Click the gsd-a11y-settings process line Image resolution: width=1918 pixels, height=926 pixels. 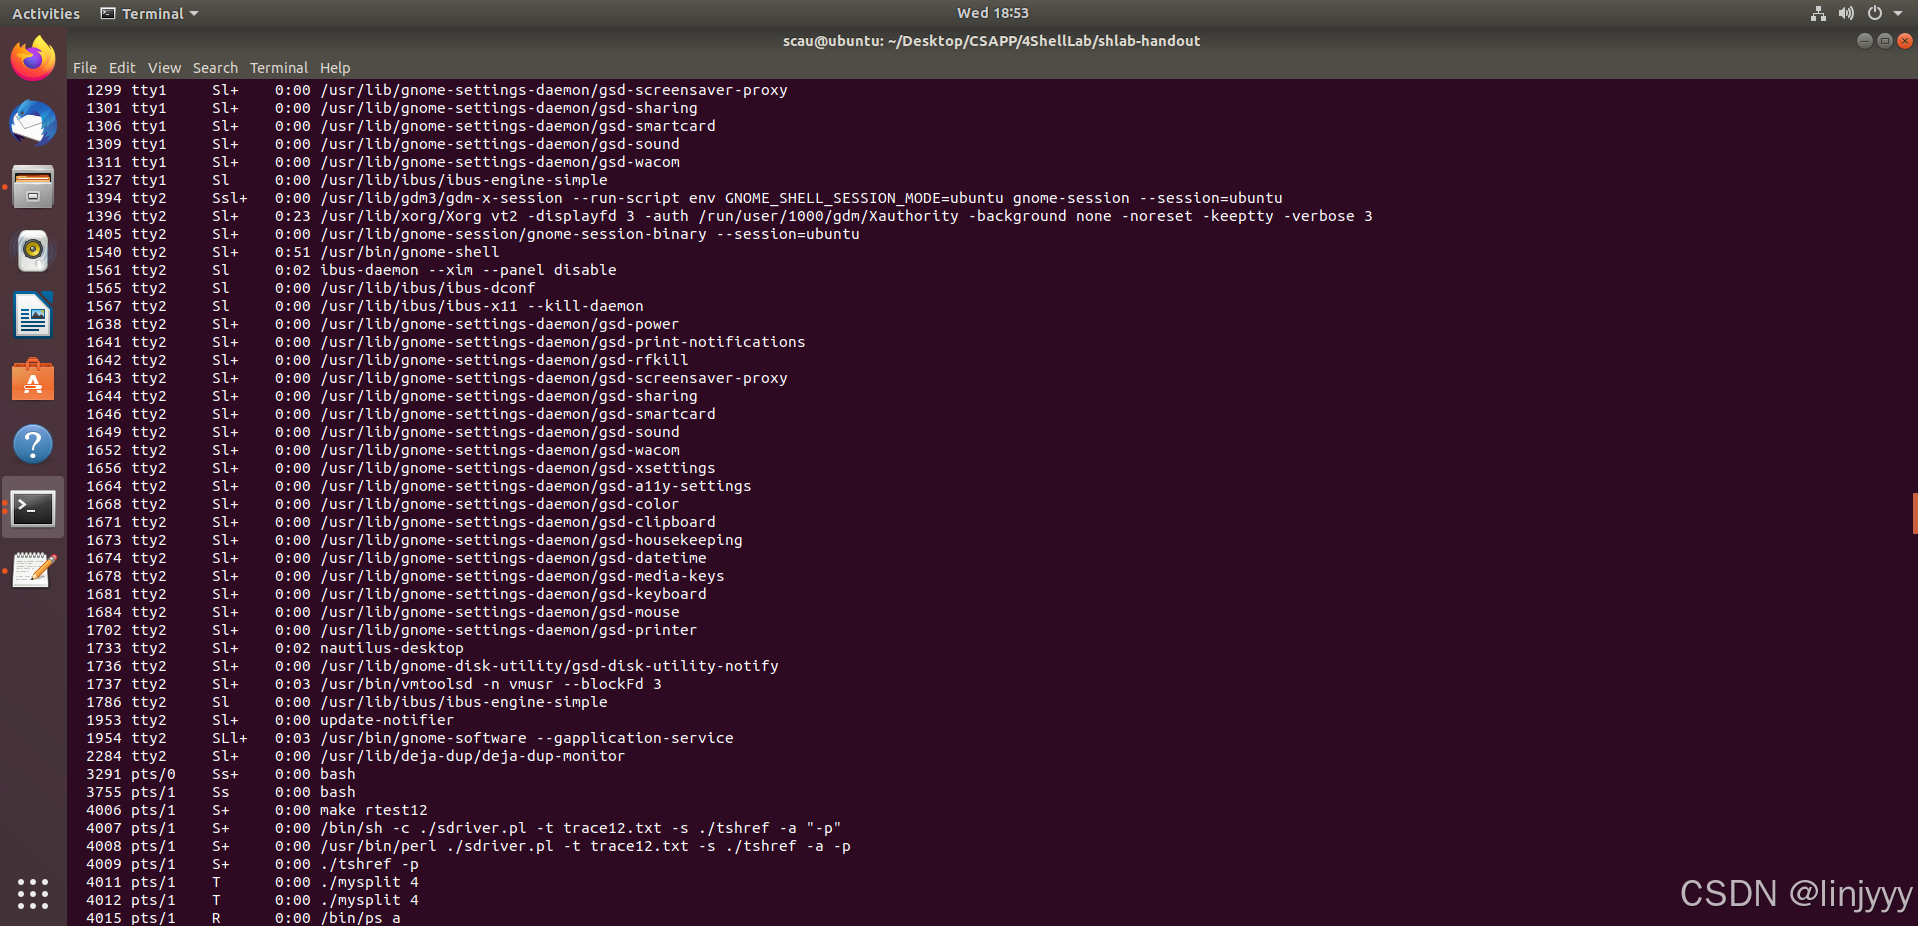[x=418, y=486]
